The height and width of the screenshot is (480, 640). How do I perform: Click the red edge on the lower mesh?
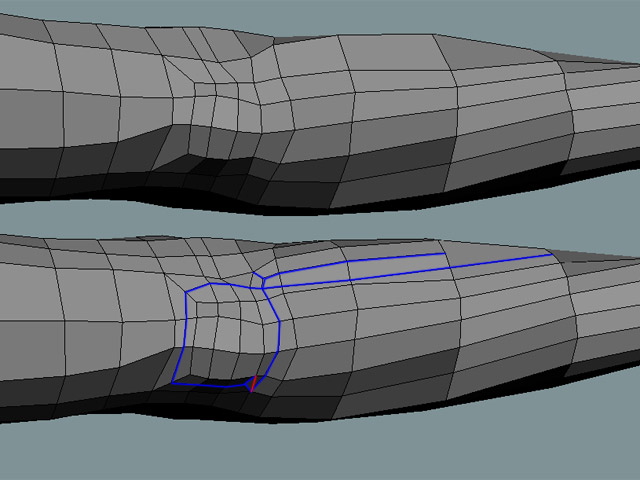point(253,383)
